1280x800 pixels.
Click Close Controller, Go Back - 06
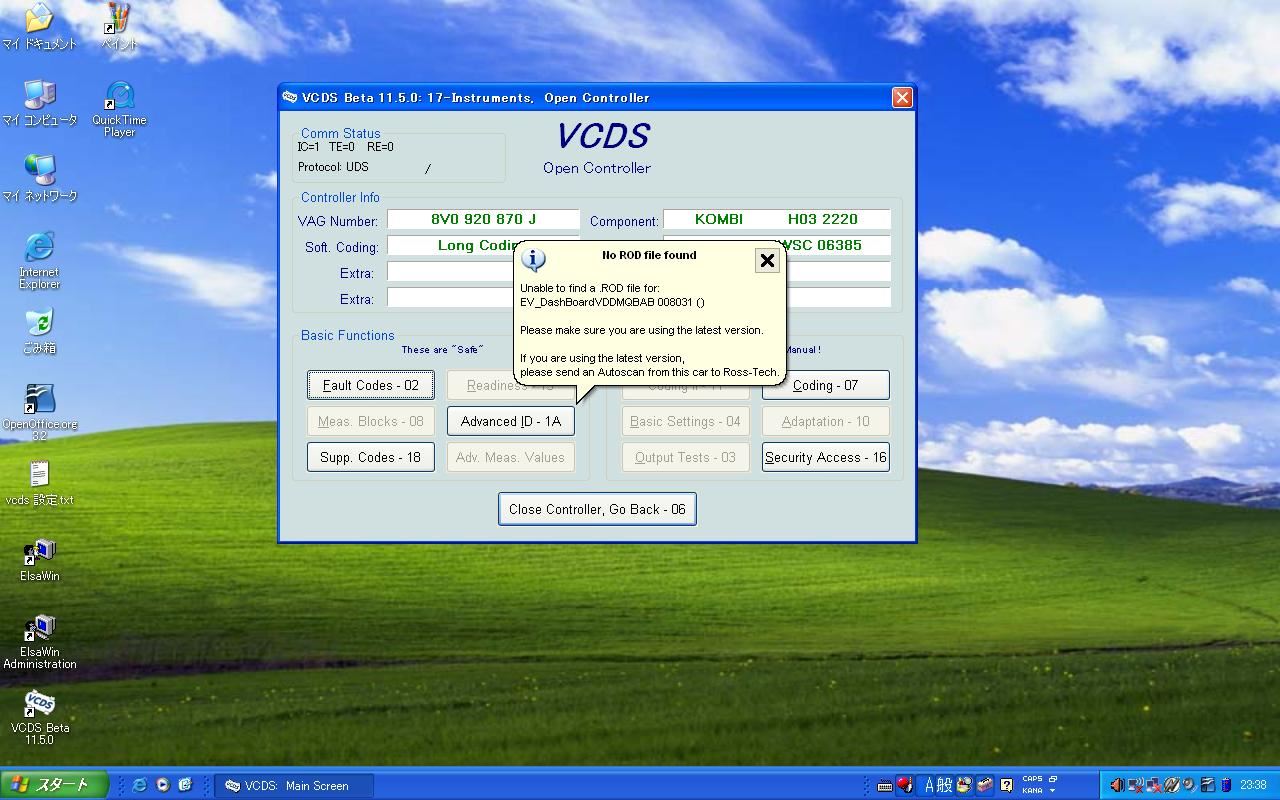(597, 509)
